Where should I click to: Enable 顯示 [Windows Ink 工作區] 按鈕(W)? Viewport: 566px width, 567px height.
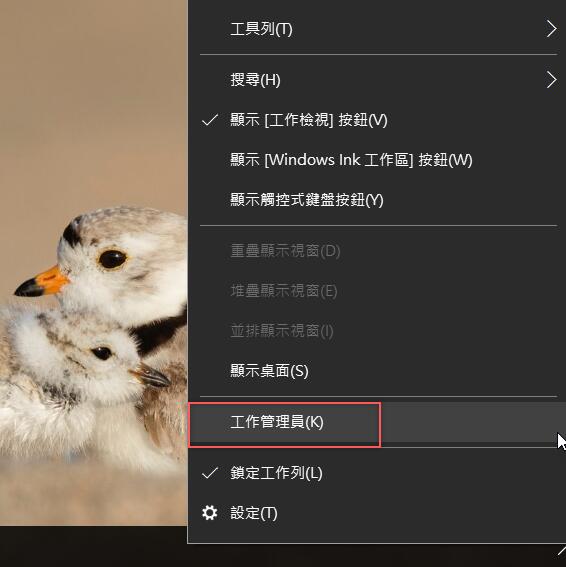tap(376, 160)
